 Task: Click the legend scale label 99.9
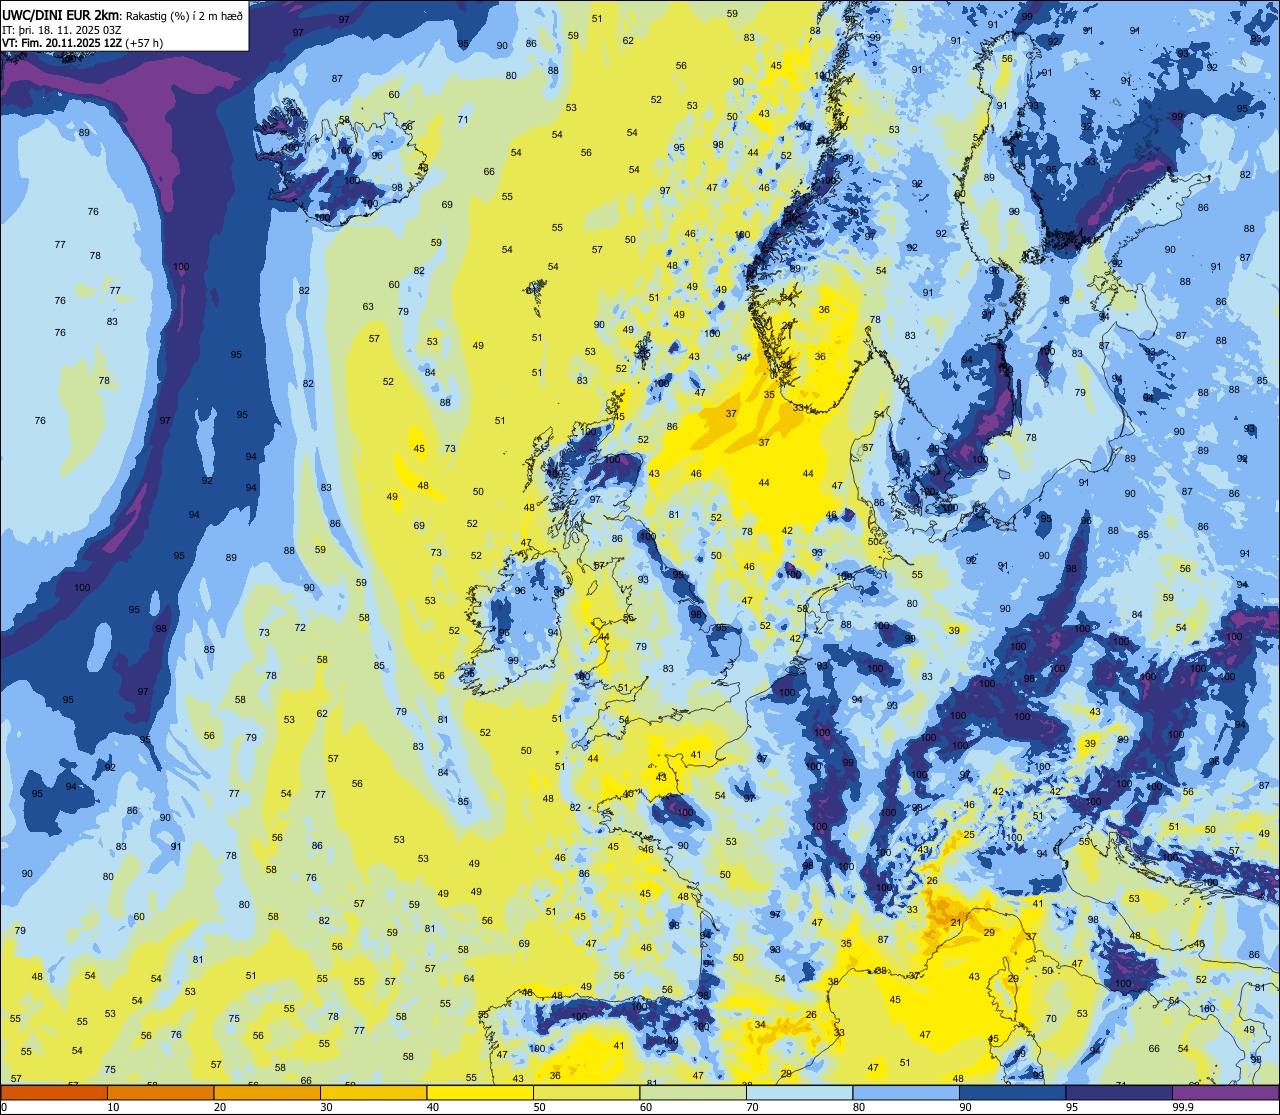pos(1183,1107)
